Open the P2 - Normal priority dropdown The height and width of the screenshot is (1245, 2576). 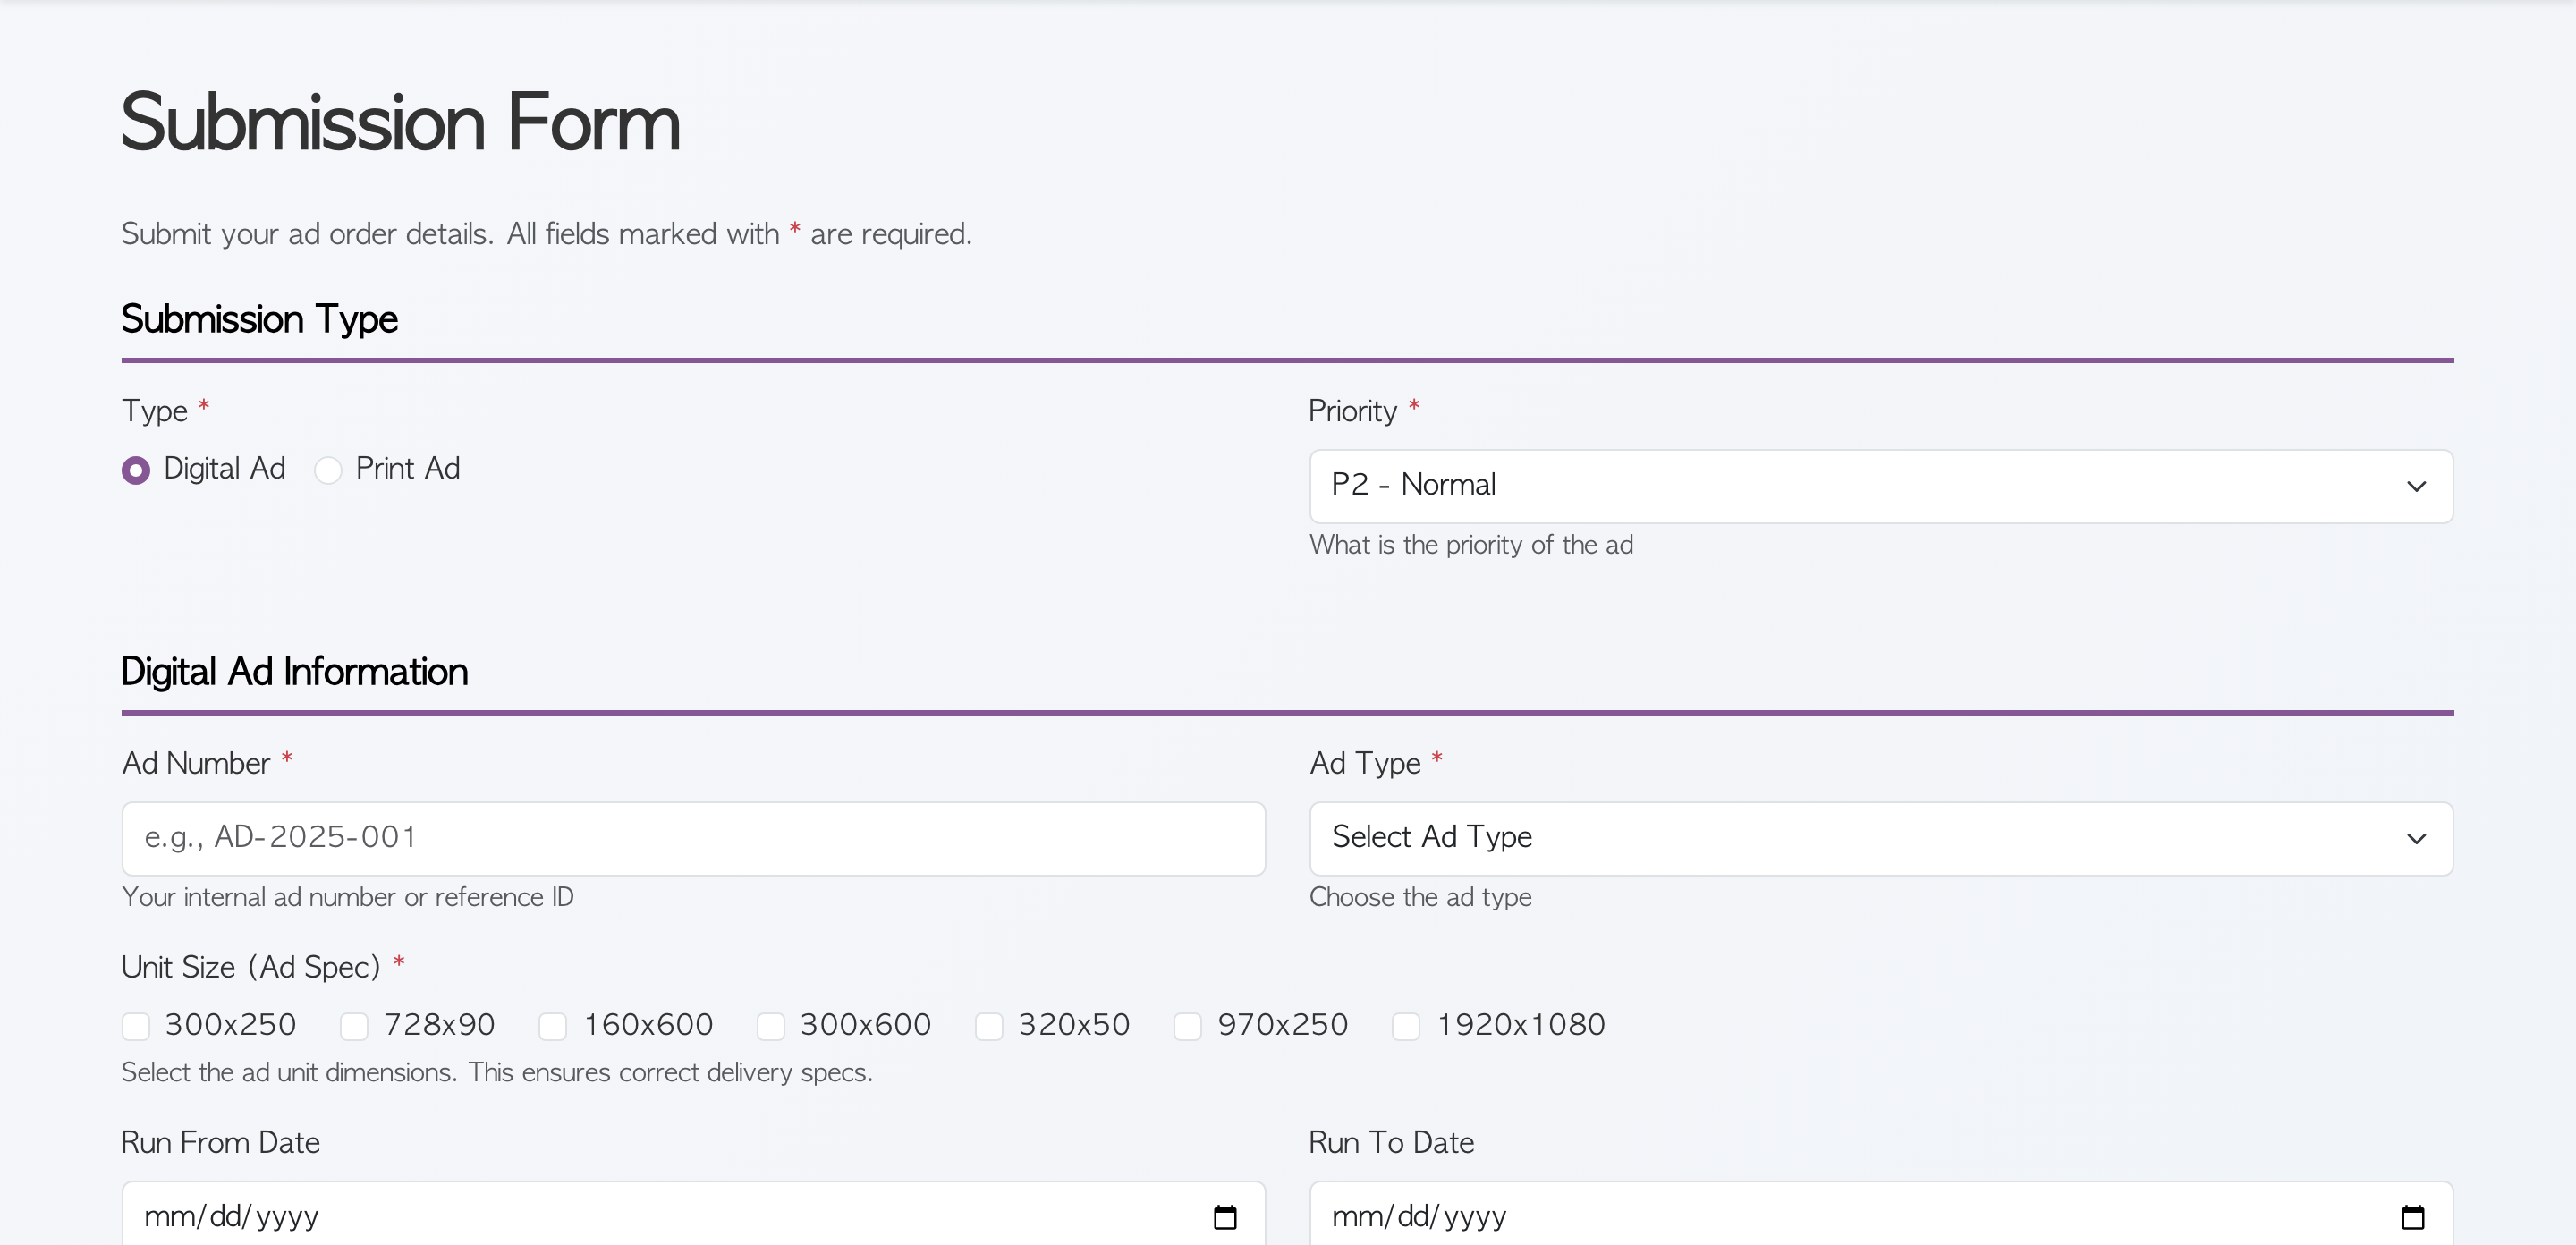pyautogui.click(x=1880, y=486)
